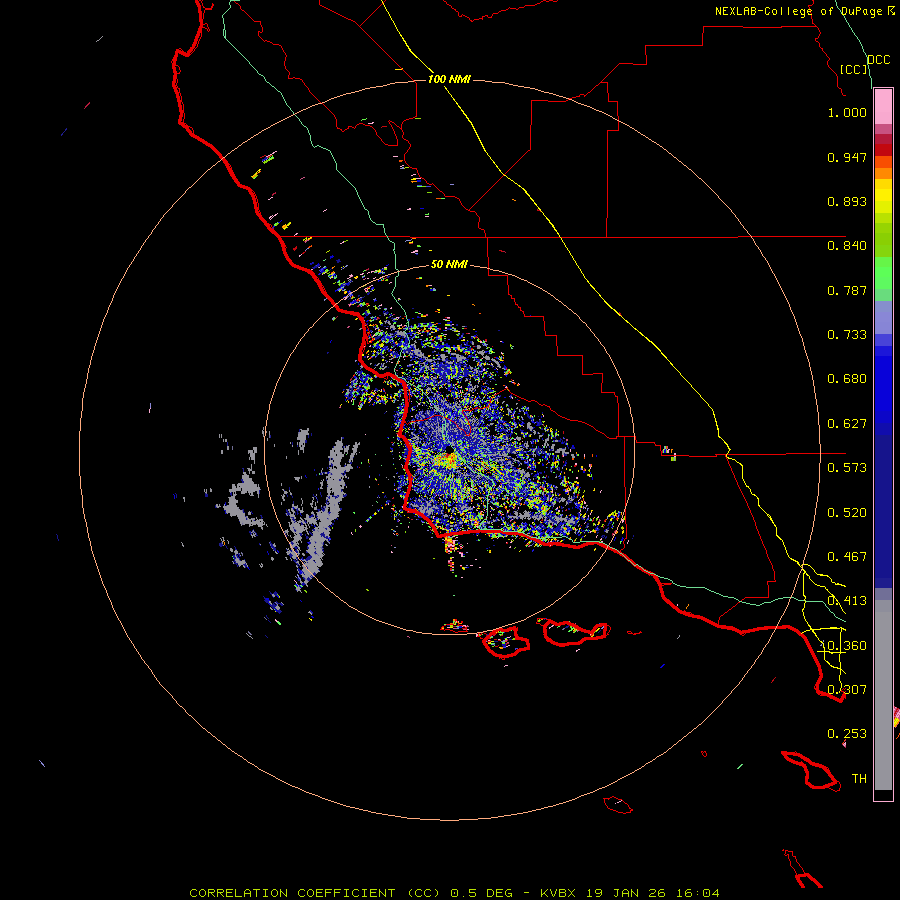Click the 0.787 scale value
Viewport: 900px width, 900px height.
(847, 290)
